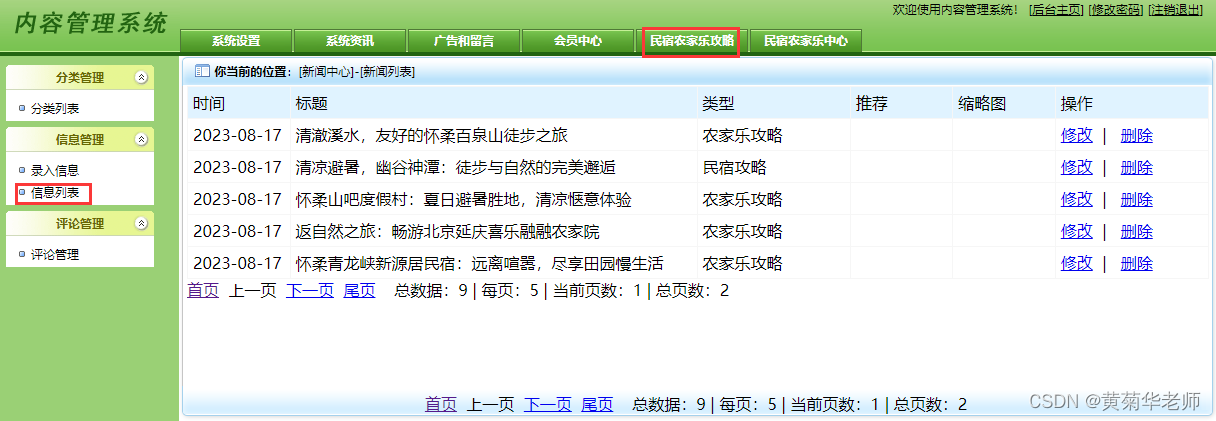The width and height of the screenshot is (1216, 421).
Task: Edit the 清凉避暑，幽谷神潭 entry
Action: (x=1077, y=168)
